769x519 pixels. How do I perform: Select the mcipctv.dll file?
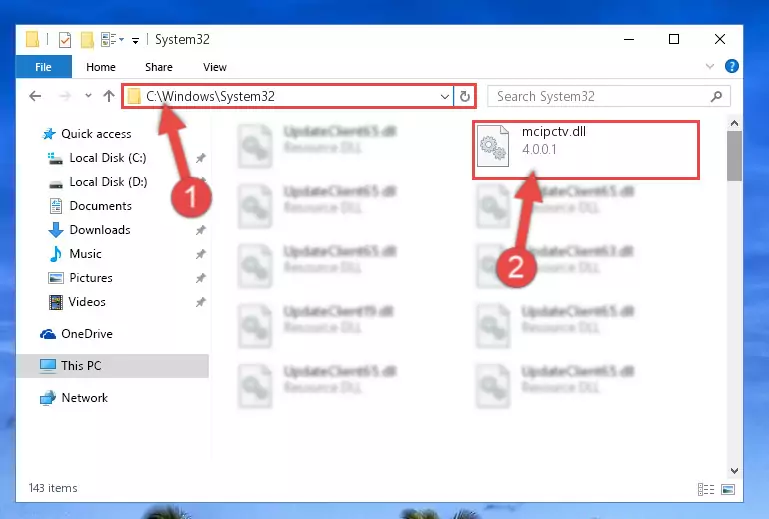[x=586, y=150]
